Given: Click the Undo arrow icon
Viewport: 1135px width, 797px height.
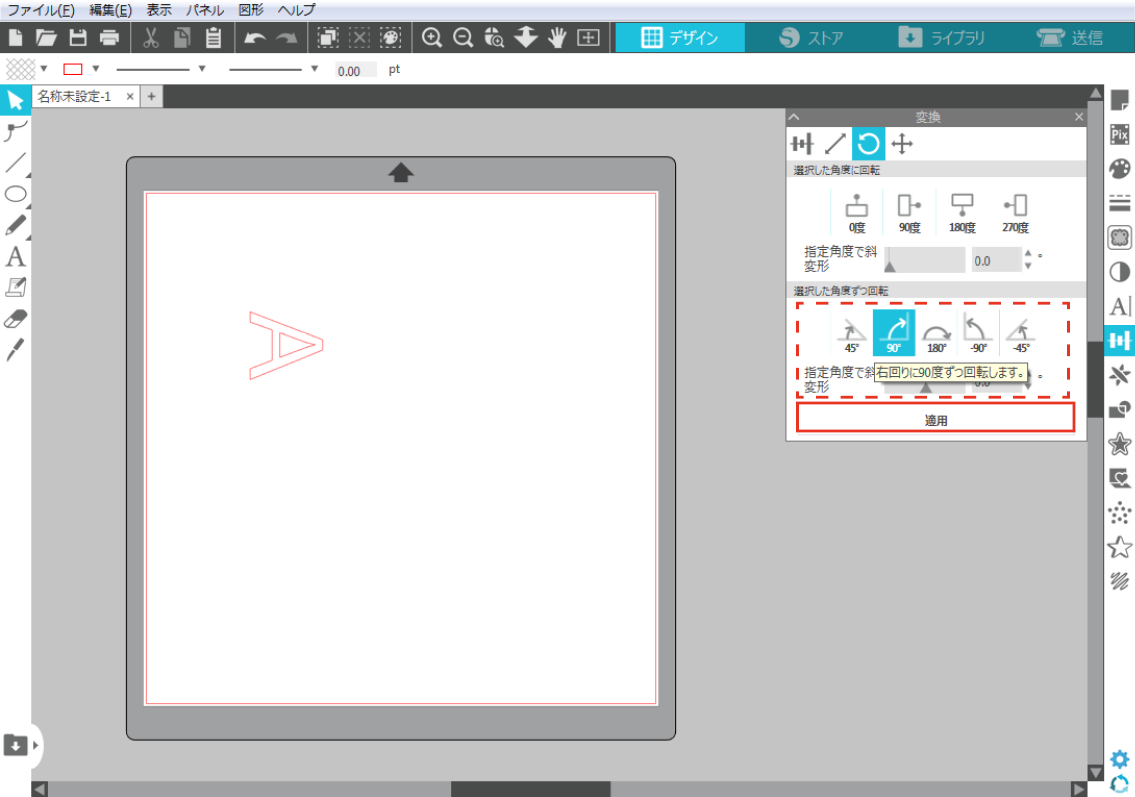Looking at the screenshot, I should tap(254, 38).
